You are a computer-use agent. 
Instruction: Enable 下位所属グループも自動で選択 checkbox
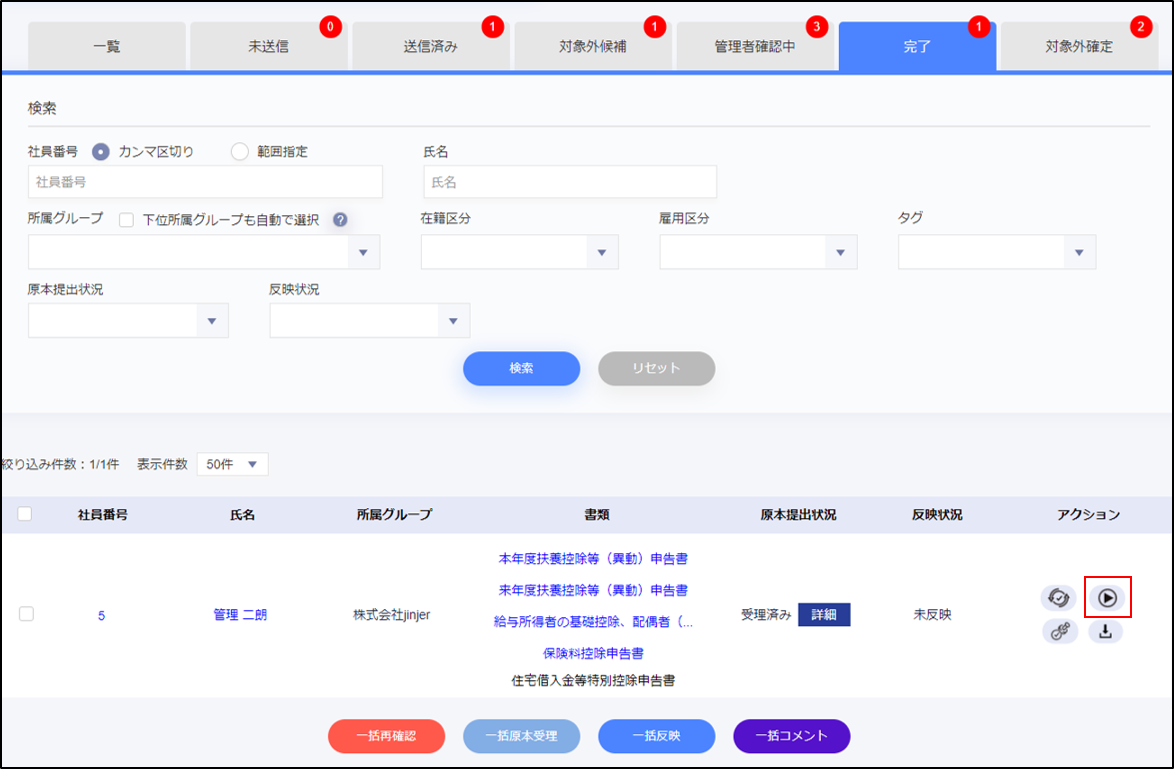tap(127, 220)
